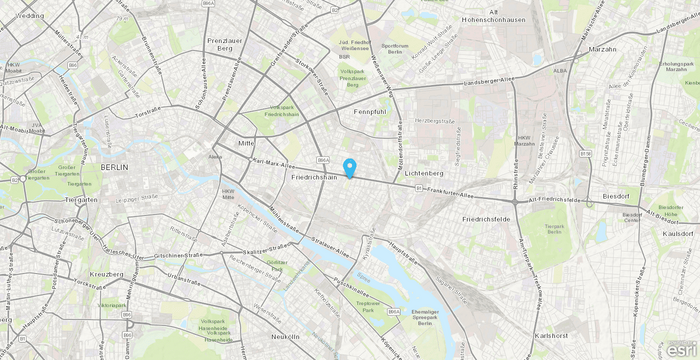Select the B96A shield by Treptower Park
This screenshot has width=700, height=360.
pyautogui.click(x=393, y=311)
